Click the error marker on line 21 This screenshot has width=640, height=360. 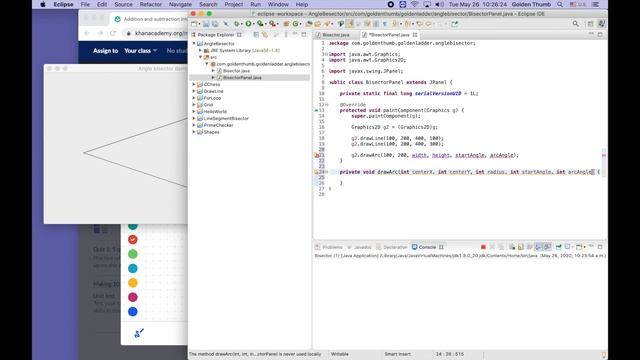tap(316, 155)
